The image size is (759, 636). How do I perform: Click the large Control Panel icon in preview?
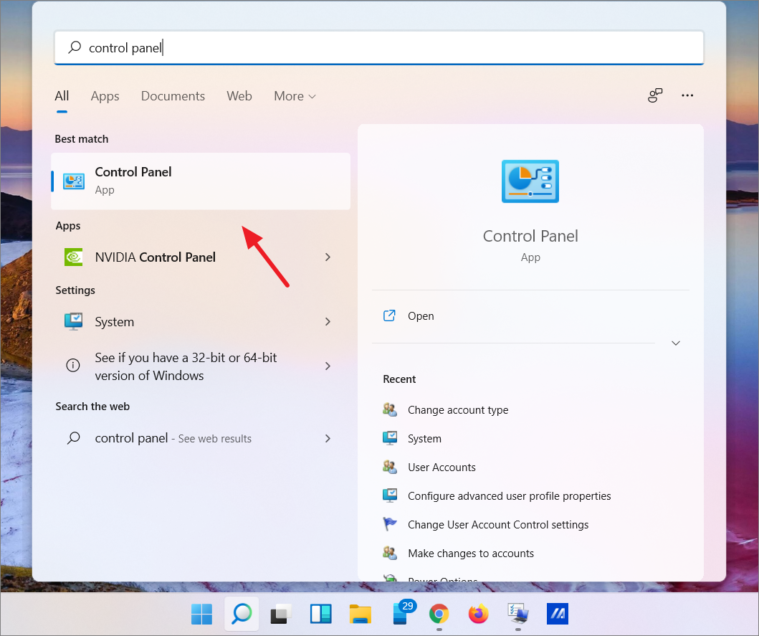pos(530,181)
